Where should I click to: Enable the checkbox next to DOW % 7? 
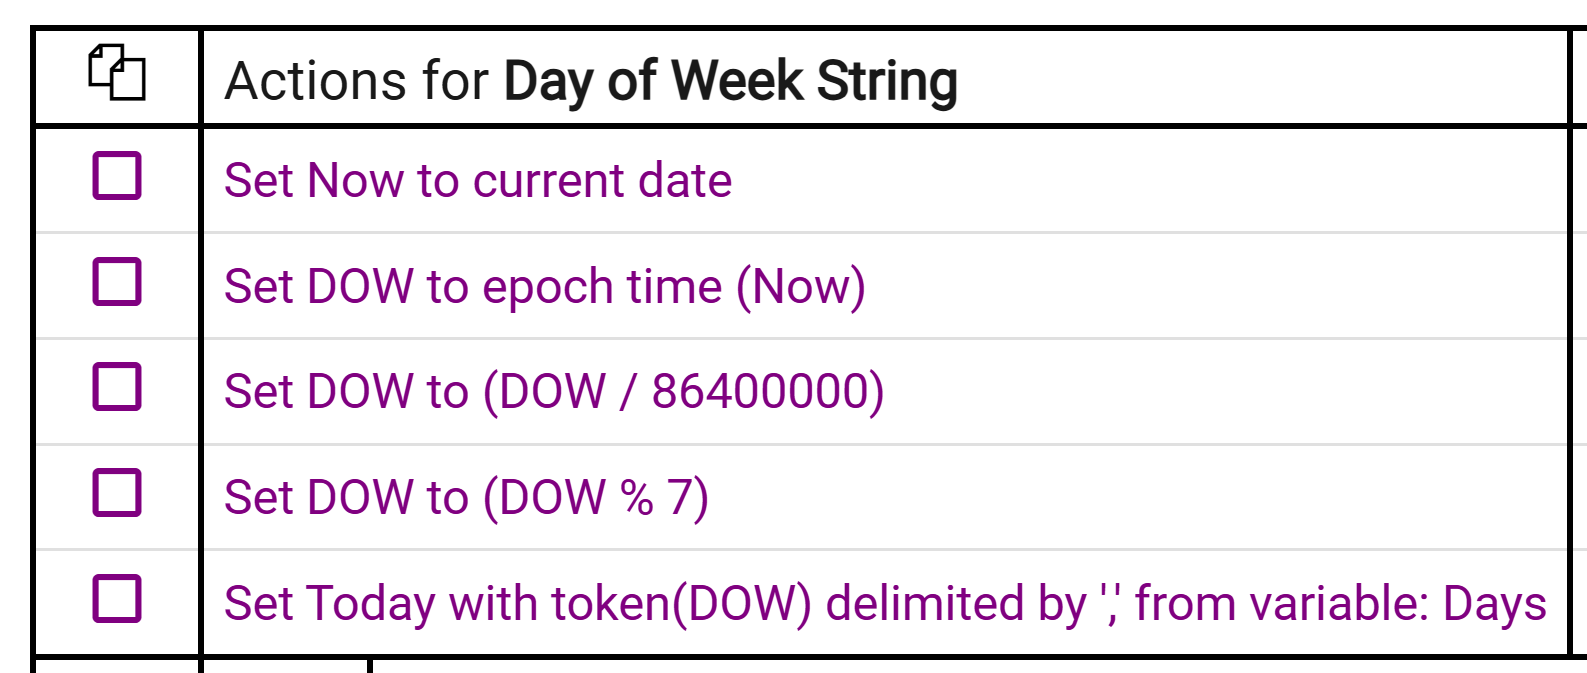117,493
